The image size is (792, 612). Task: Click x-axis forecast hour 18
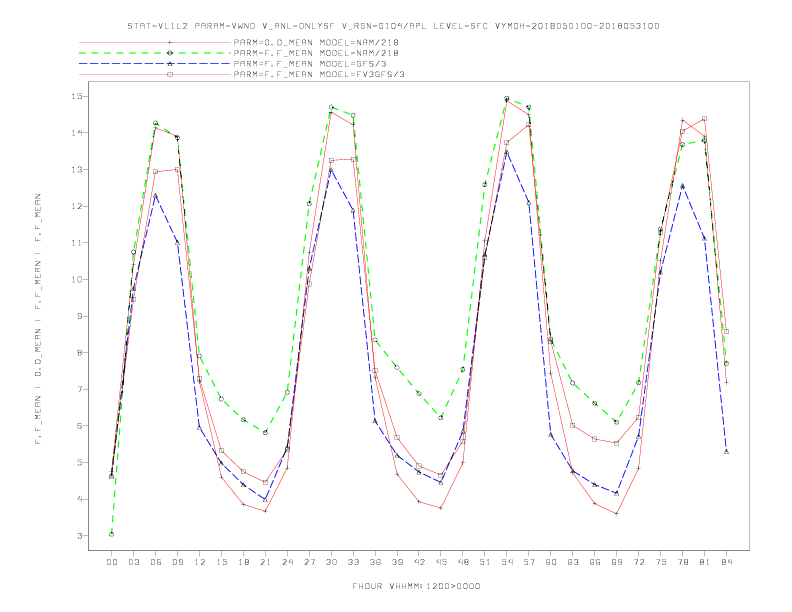click(x=243, y=562)
